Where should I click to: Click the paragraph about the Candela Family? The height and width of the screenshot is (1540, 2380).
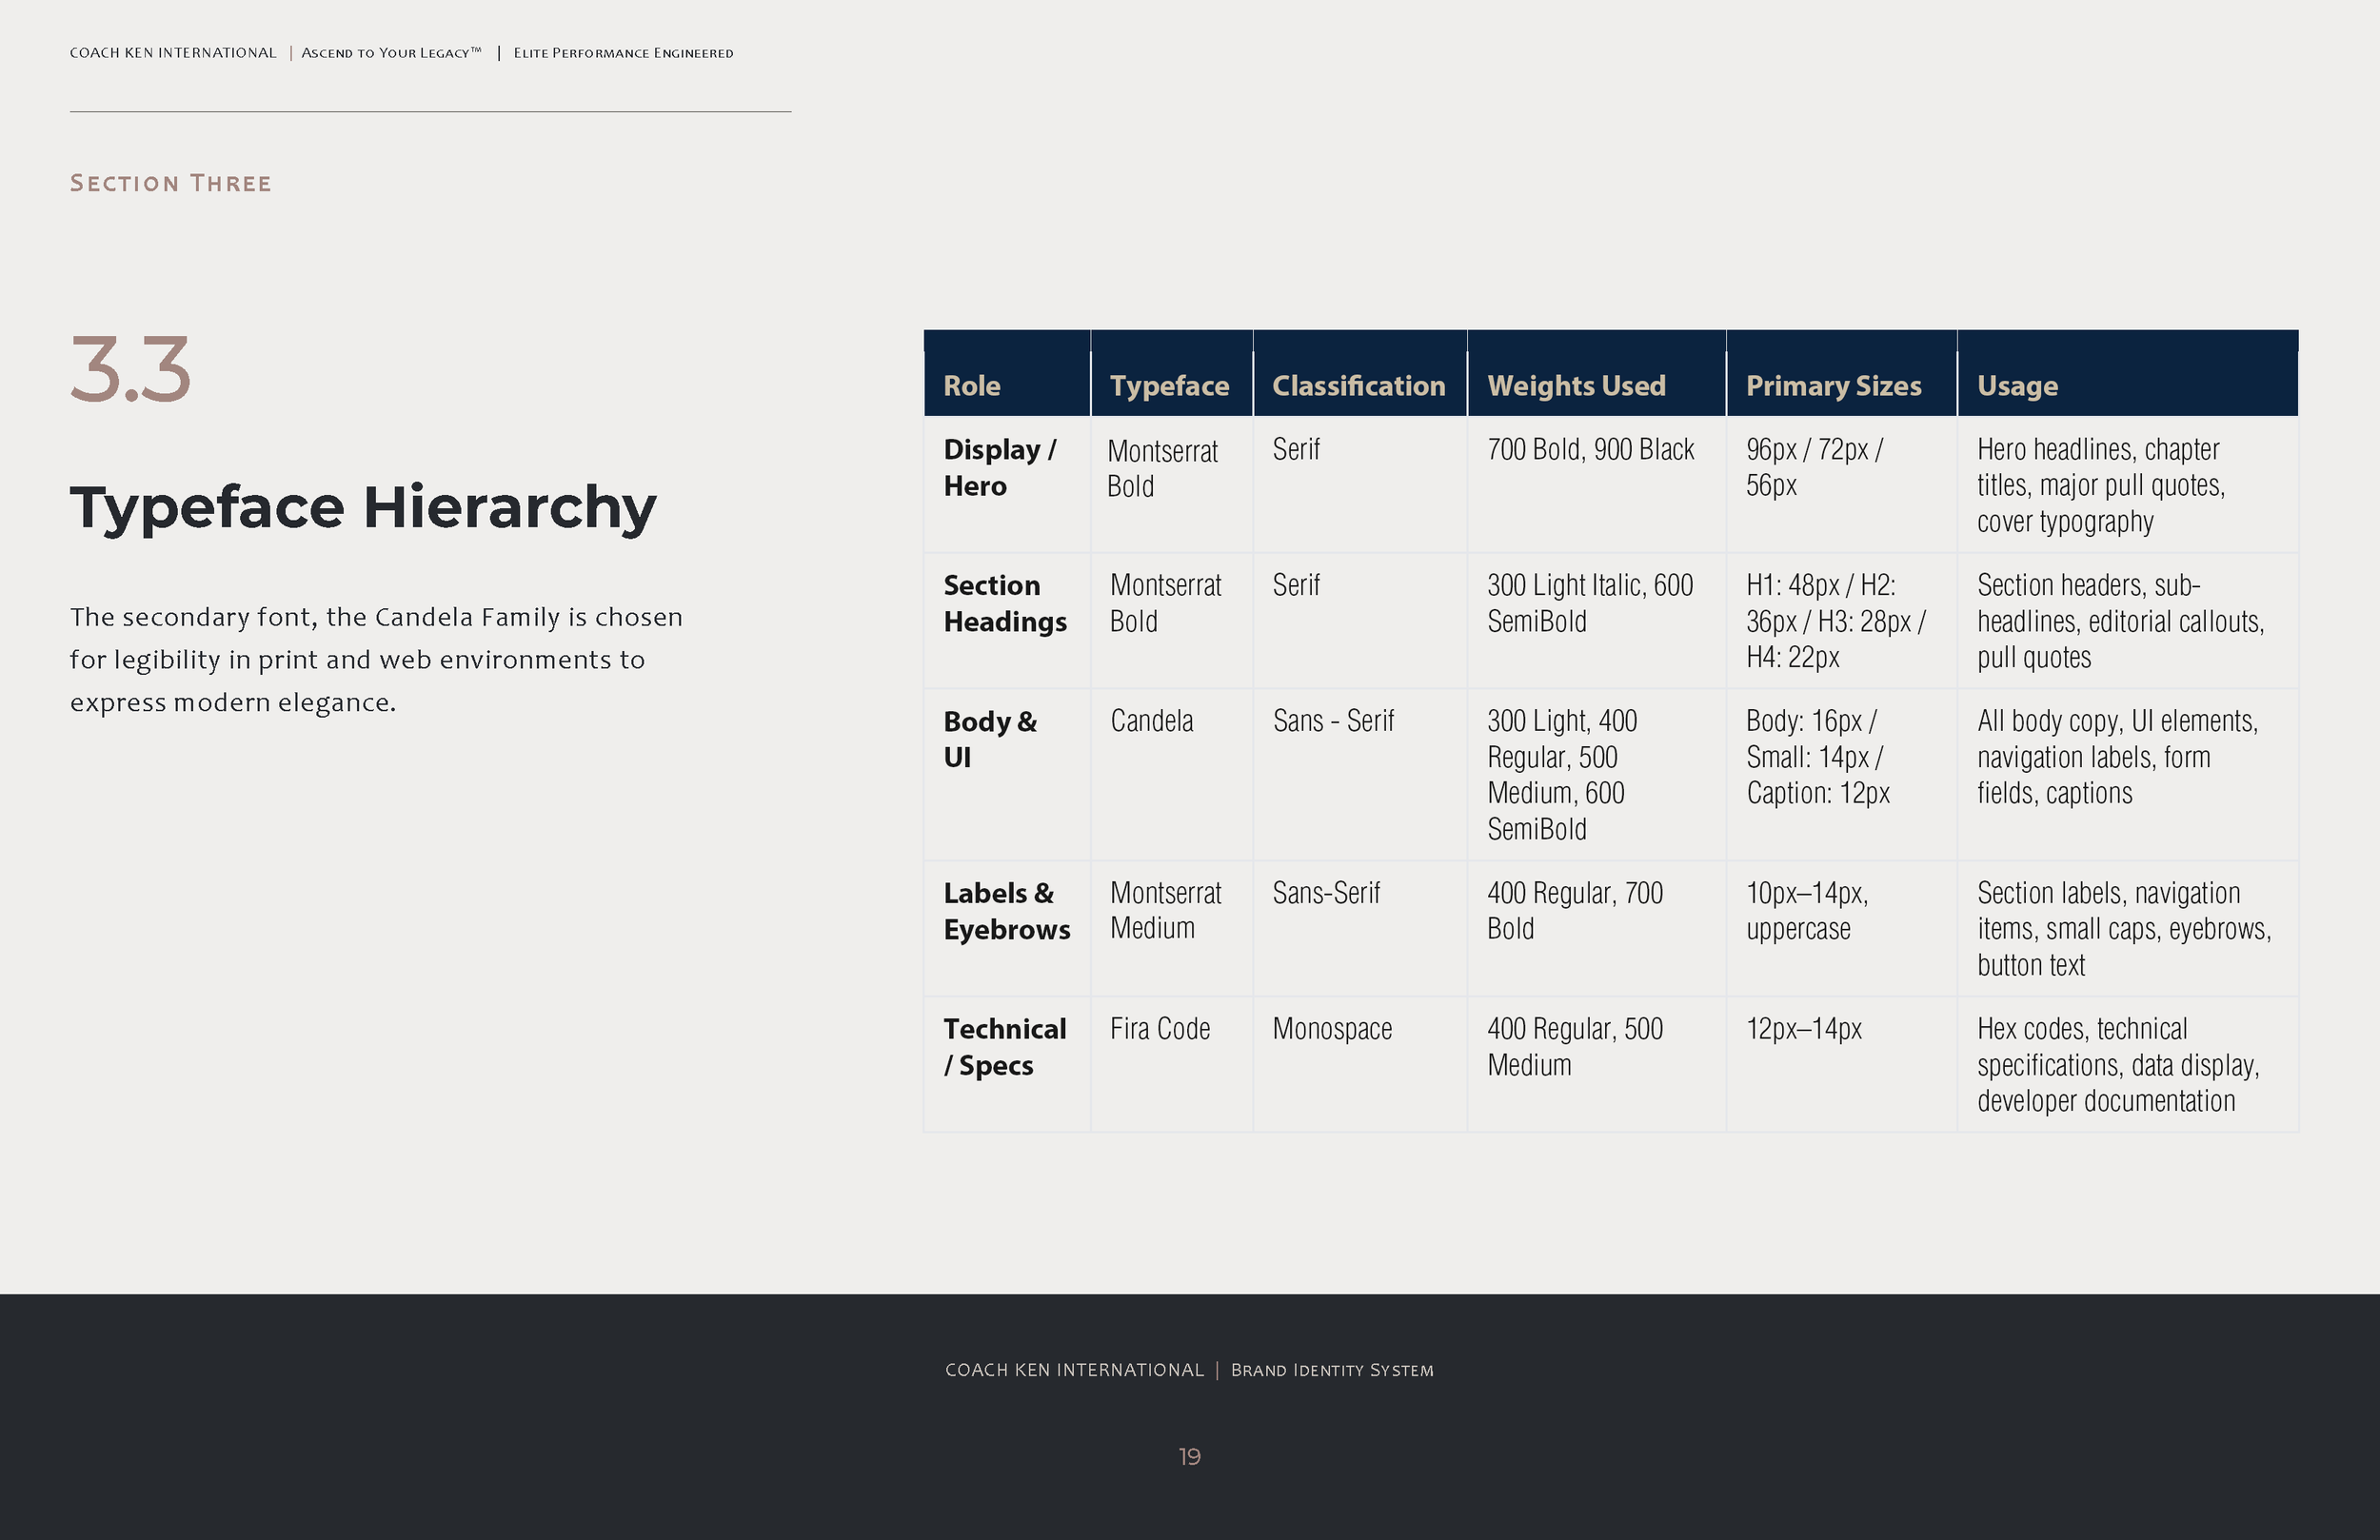coord(376,659)
